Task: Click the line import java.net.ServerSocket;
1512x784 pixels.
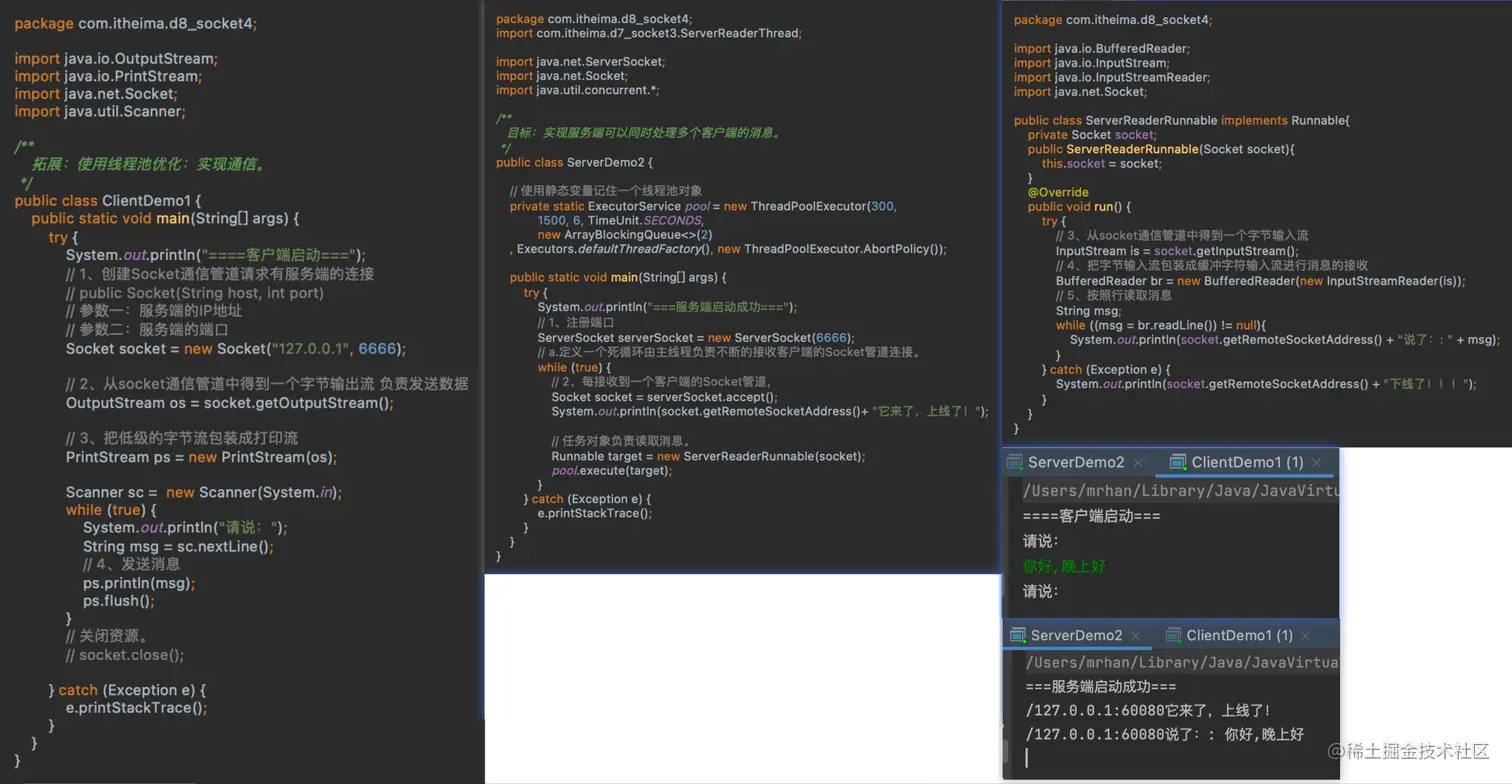Action: [x=580, y=61]
